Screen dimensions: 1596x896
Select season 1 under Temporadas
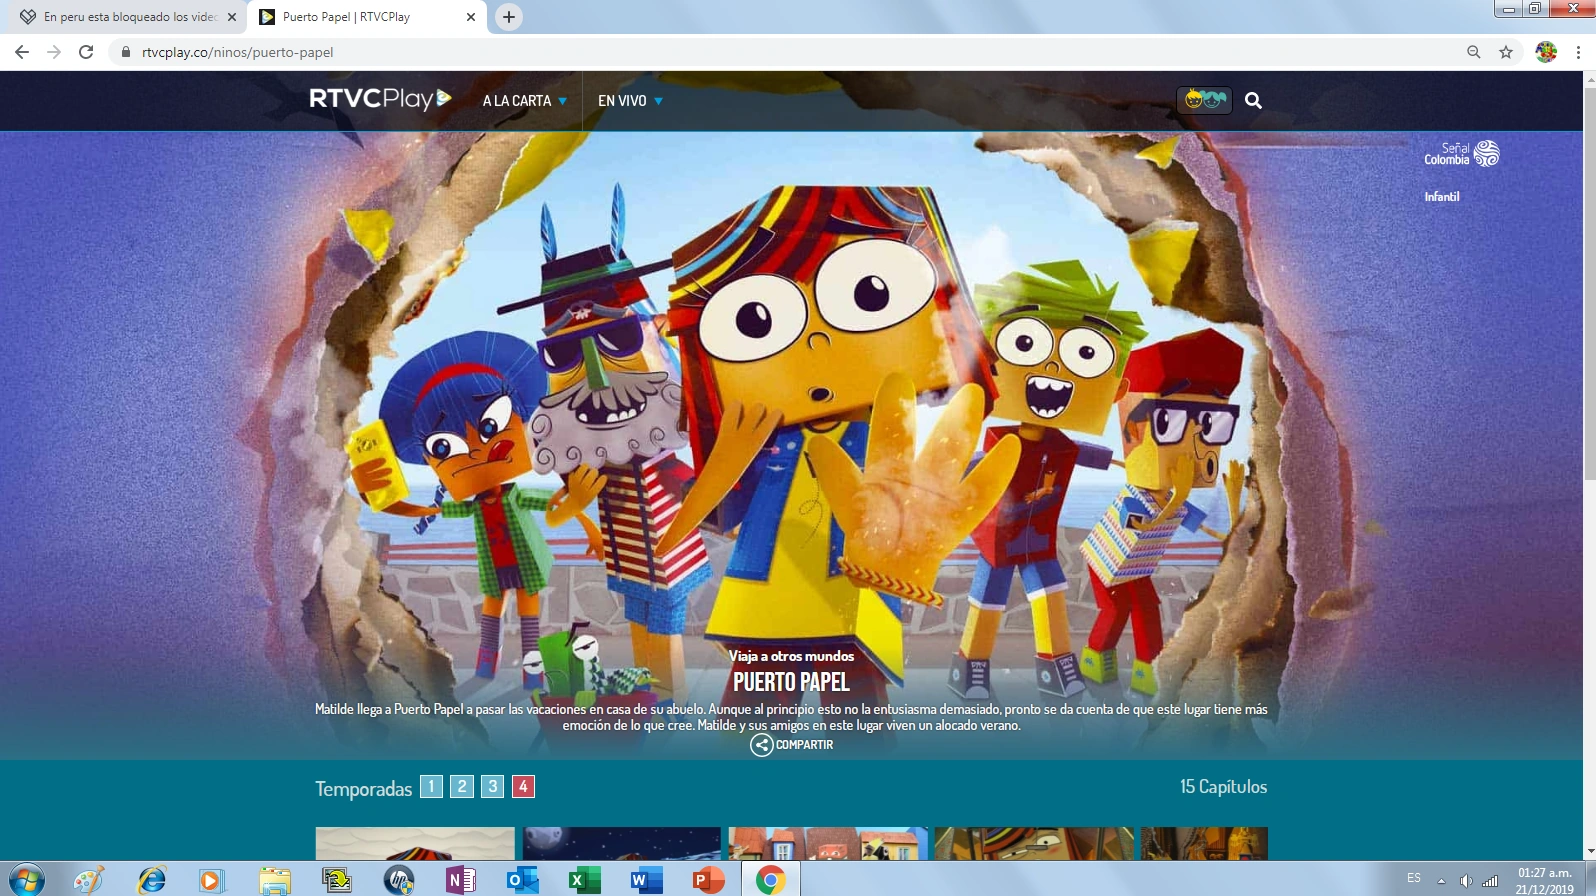click(x=431, y=787)
